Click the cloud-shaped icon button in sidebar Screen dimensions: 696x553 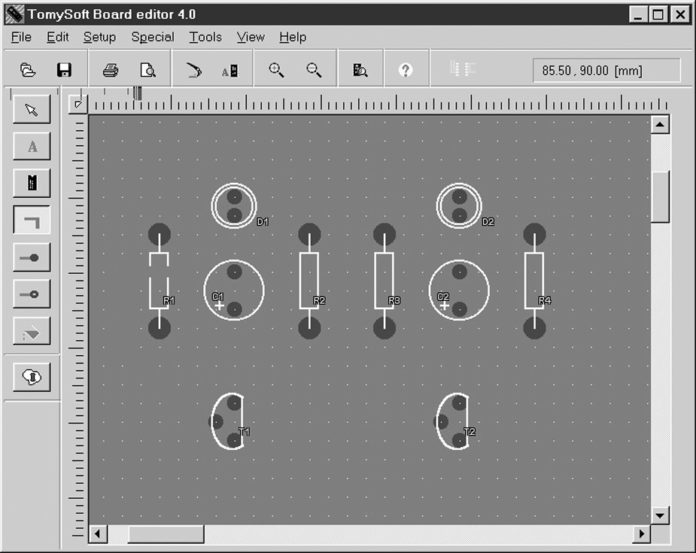click(x=32, y=377)
